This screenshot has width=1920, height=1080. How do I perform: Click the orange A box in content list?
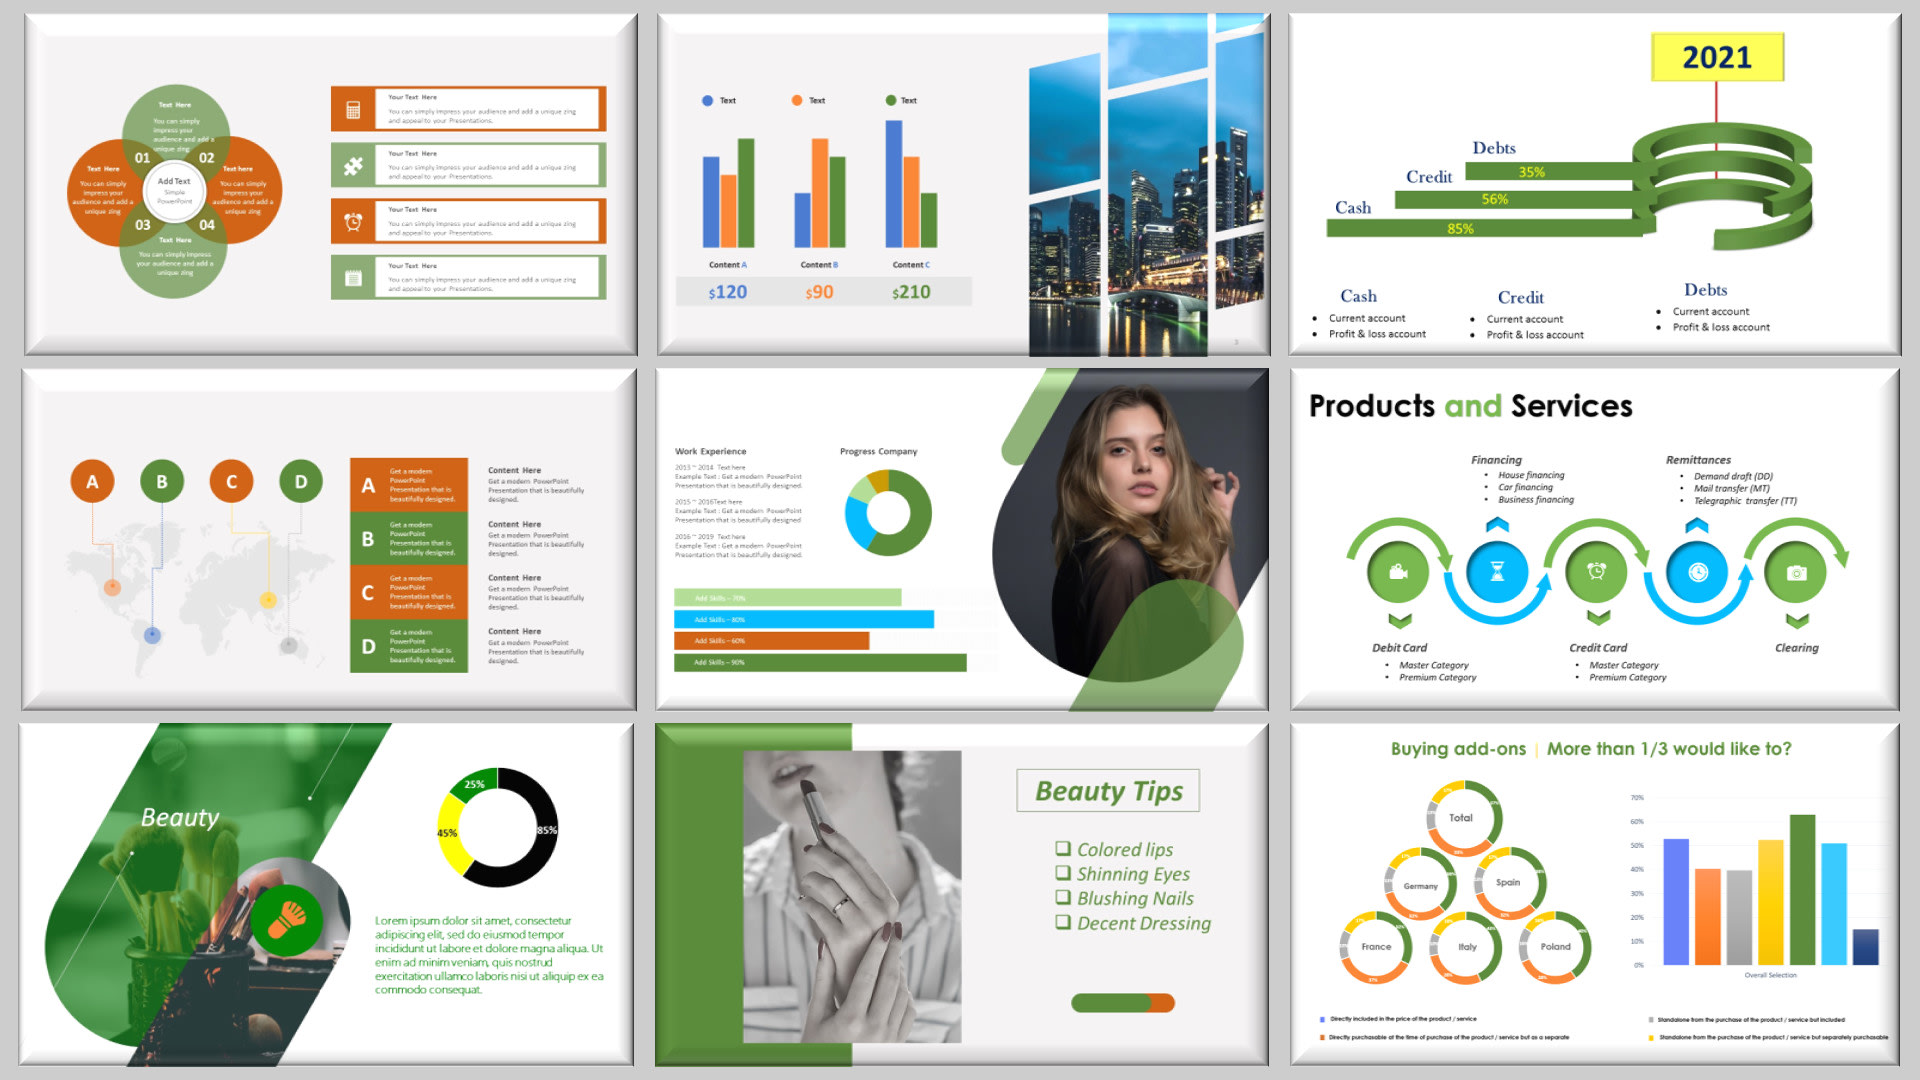(409, 485)
